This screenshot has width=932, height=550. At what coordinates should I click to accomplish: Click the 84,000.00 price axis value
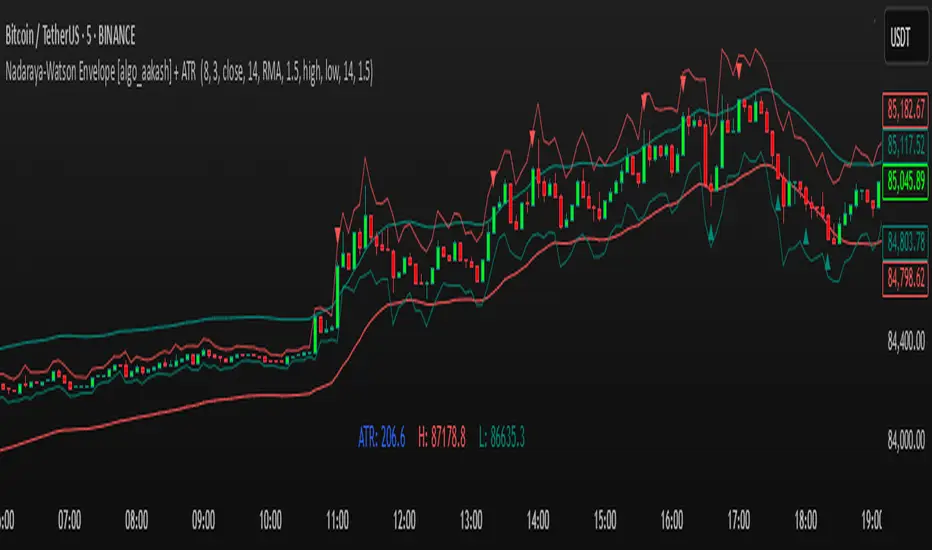tap(906, 439)
